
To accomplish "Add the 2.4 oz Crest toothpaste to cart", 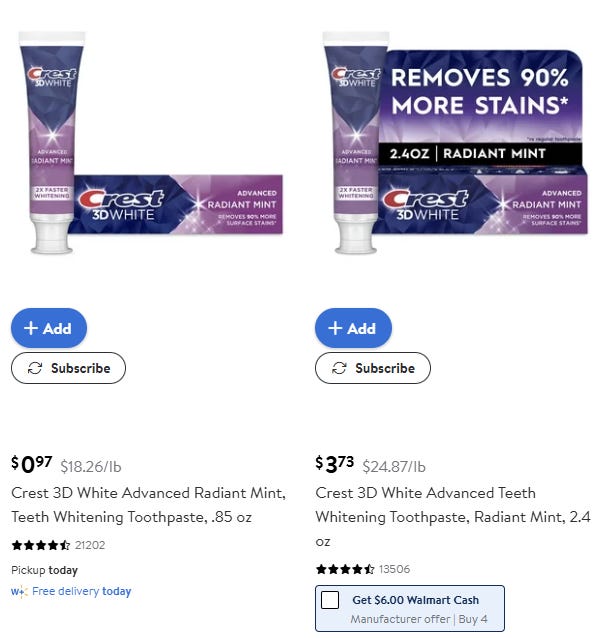I will pos(353,328).
